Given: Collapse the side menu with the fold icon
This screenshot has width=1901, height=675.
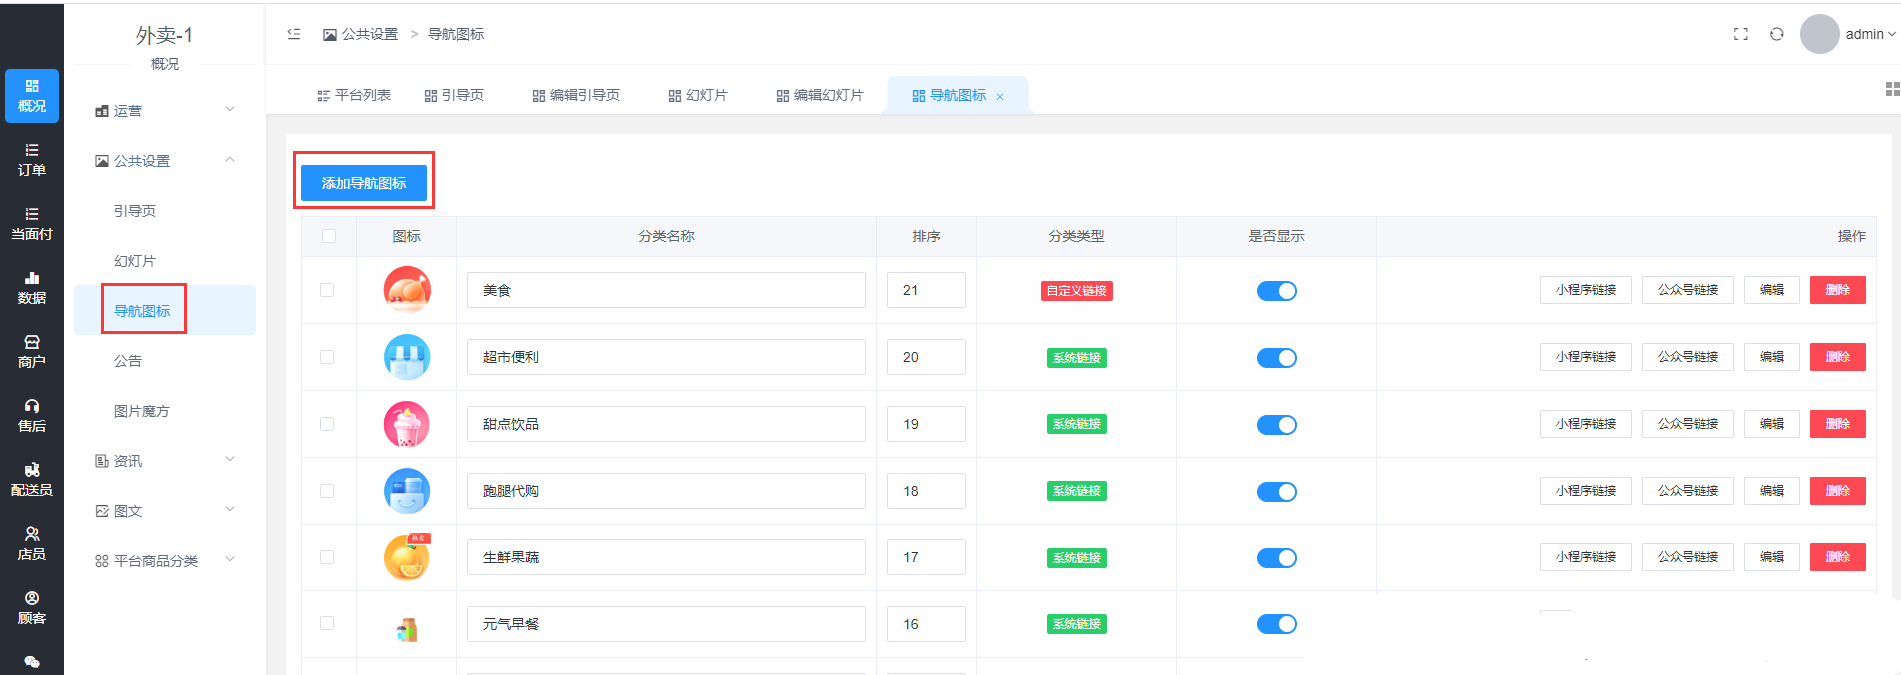Looking at the screenshot, I should click(294, 34).
